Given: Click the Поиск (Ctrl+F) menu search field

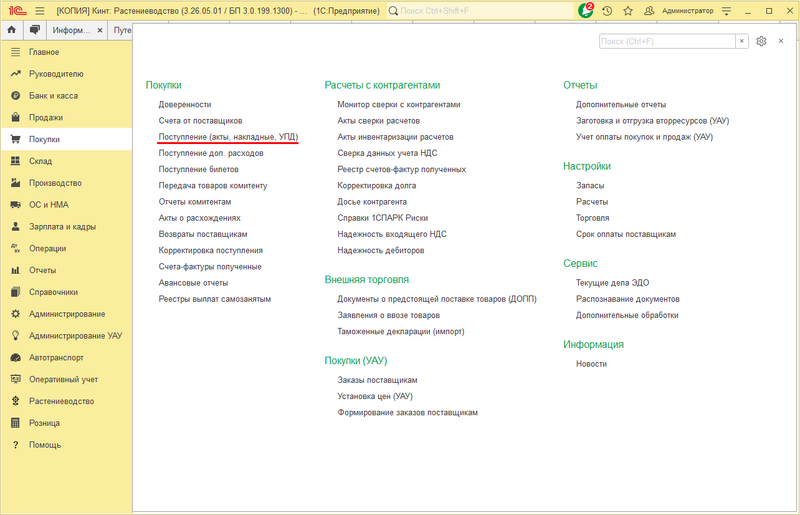Looking at the screenshot, I should pos(667,41).
